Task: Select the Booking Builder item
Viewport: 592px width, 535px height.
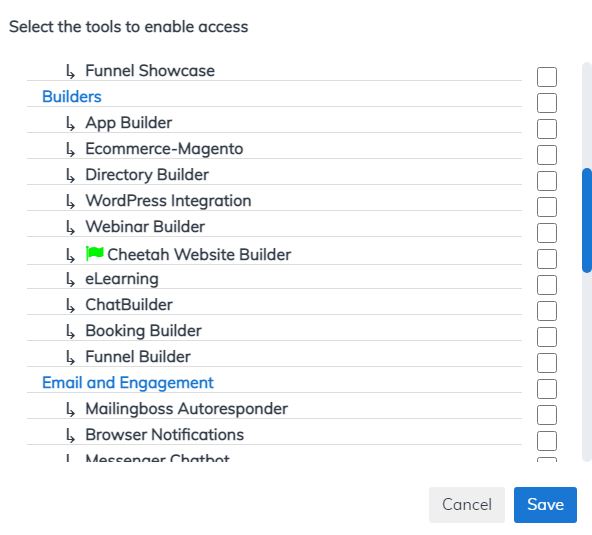Action: click(143, 331)
